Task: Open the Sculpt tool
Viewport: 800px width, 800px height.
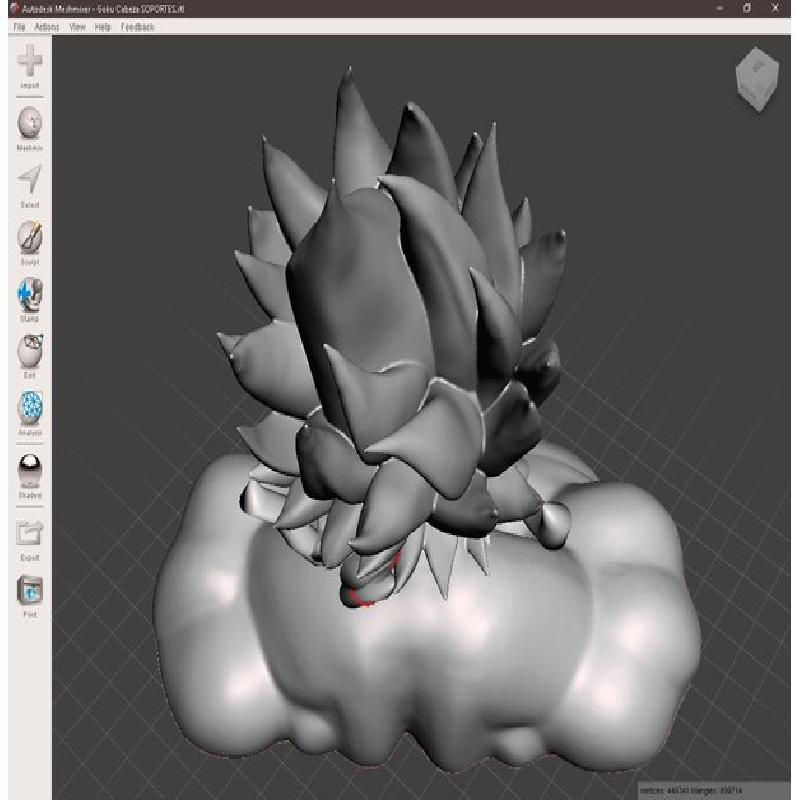Action: coord(30,243)
